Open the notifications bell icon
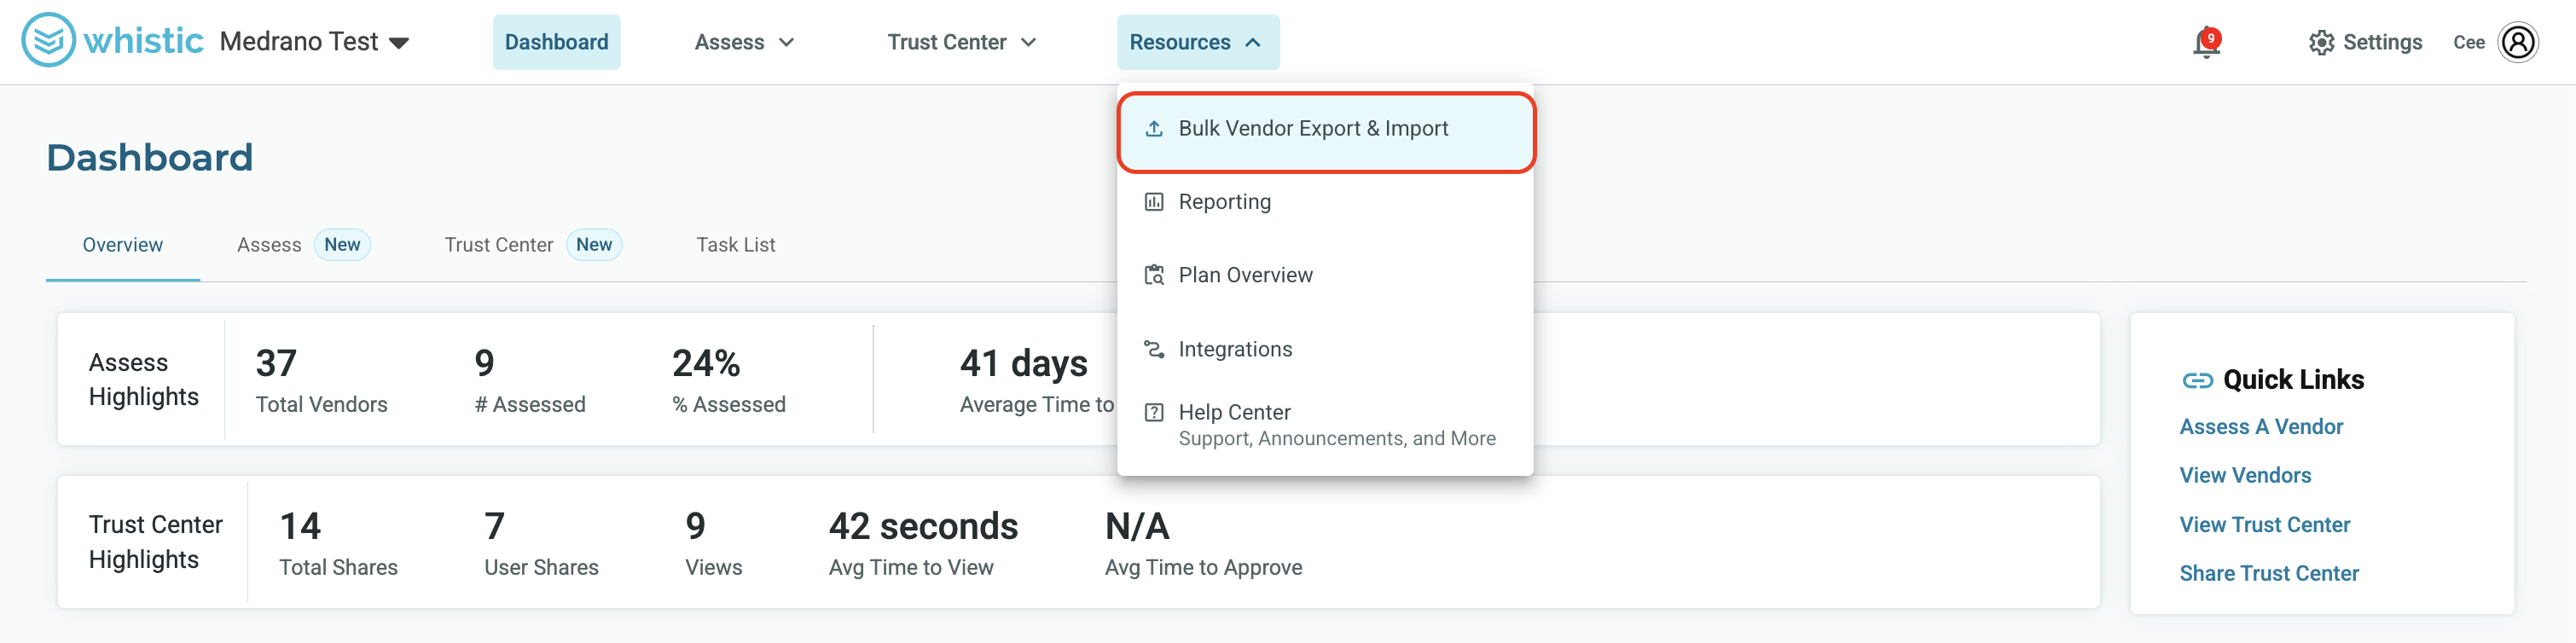This screenshot has width=2576, height=643. tap(2205, 43)
